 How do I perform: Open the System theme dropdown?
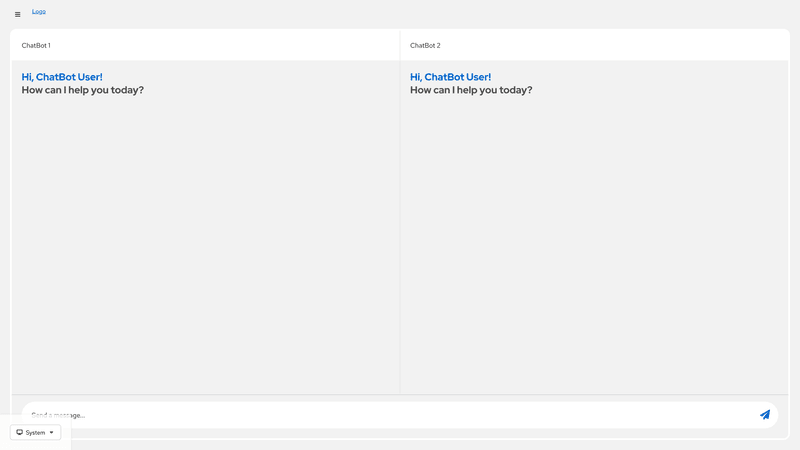35,432
